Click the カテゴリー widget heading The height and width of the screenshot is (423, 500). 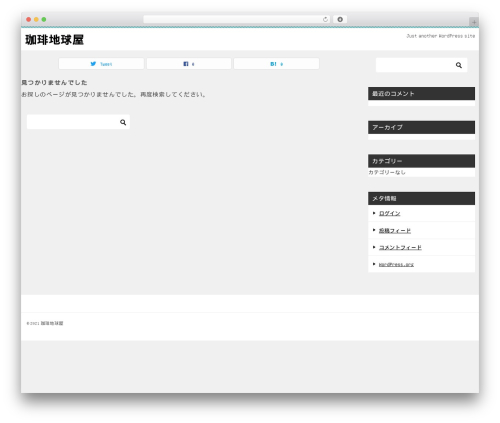tap(421, 161)
